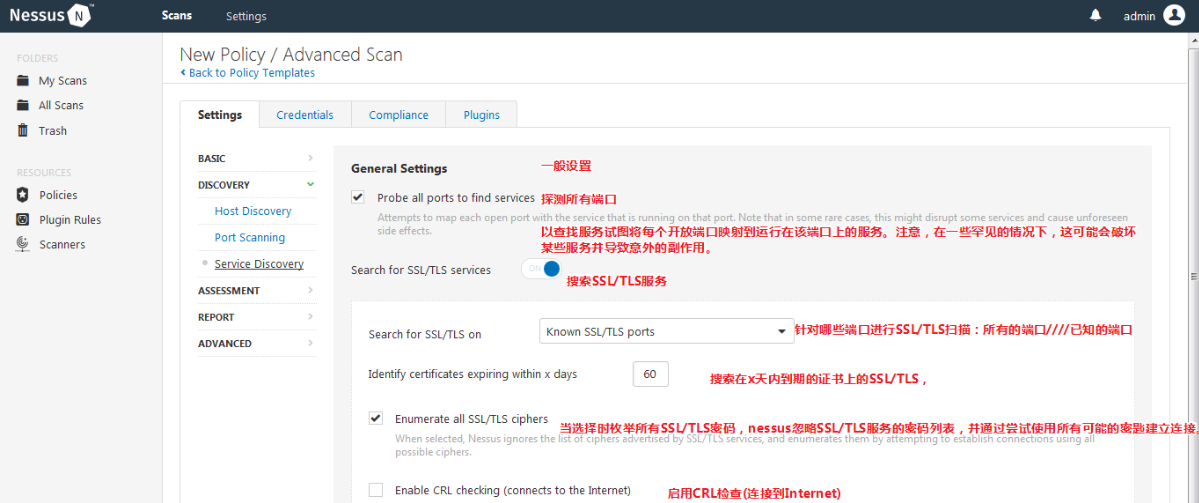Expand the ADVANCED section
The height and width of the screenshot is (503, 1199).
click(x=256, y=344)
